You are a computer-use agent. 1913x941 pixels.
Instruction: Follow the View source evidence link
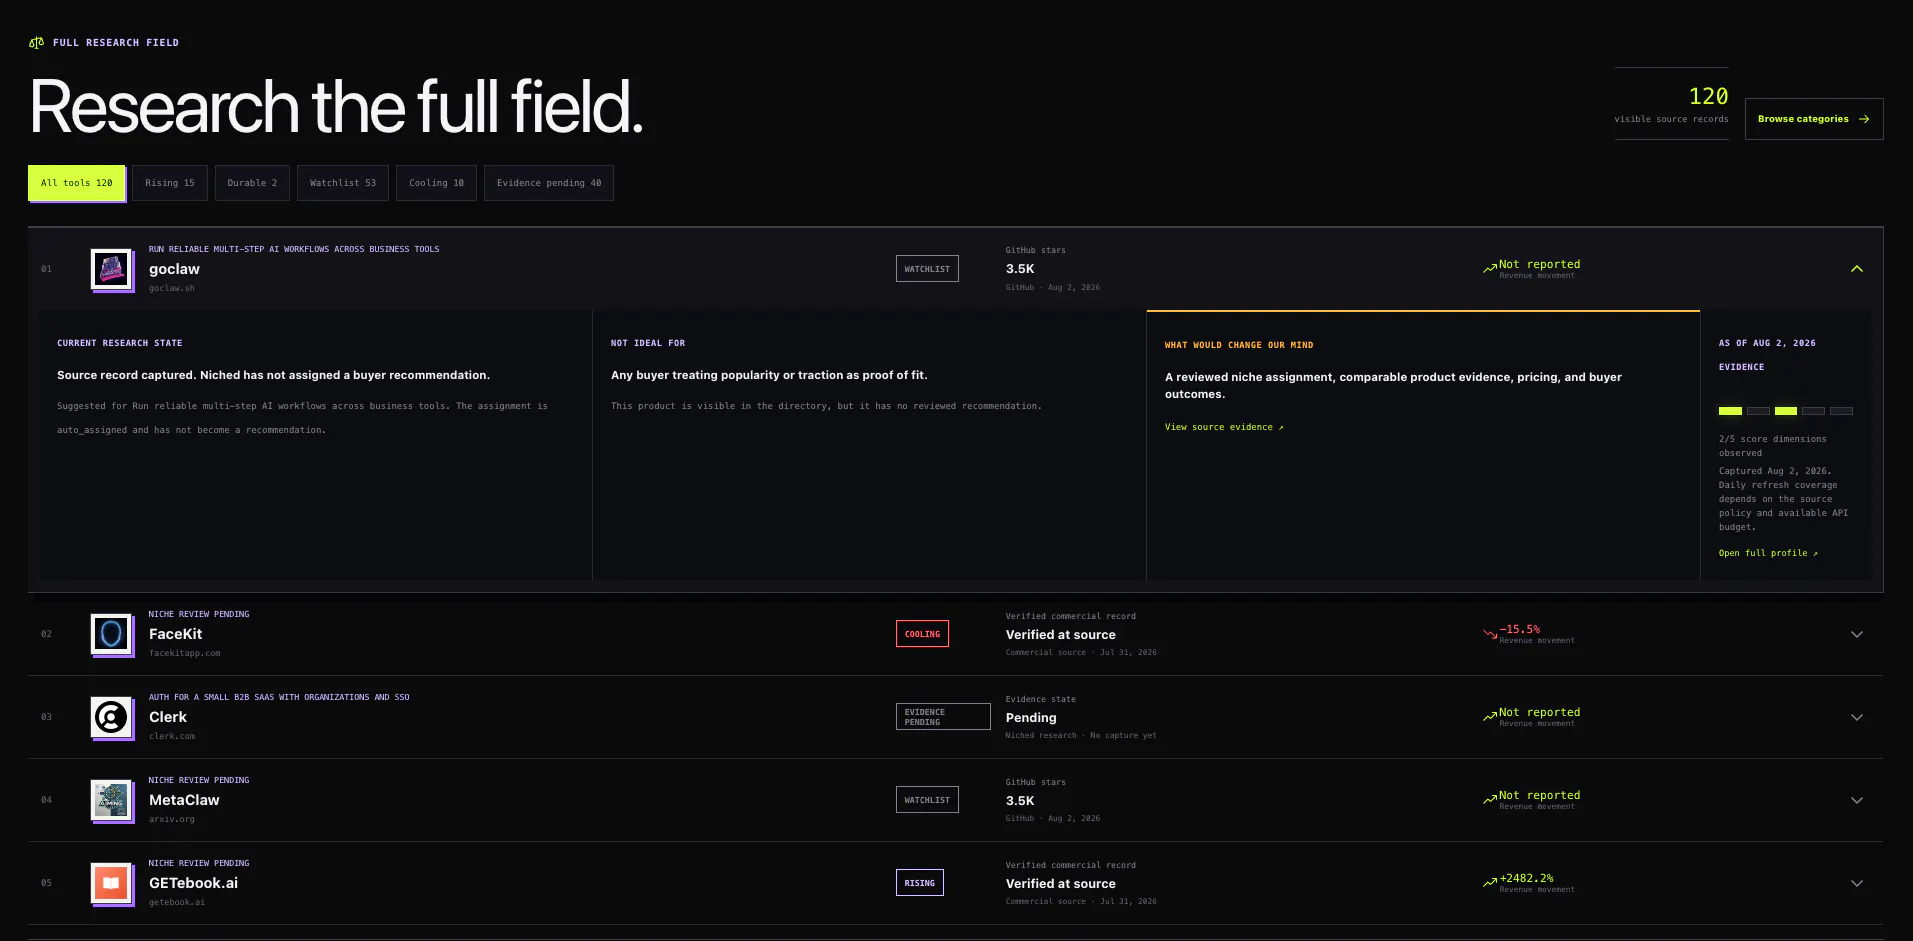[1224, 427]
